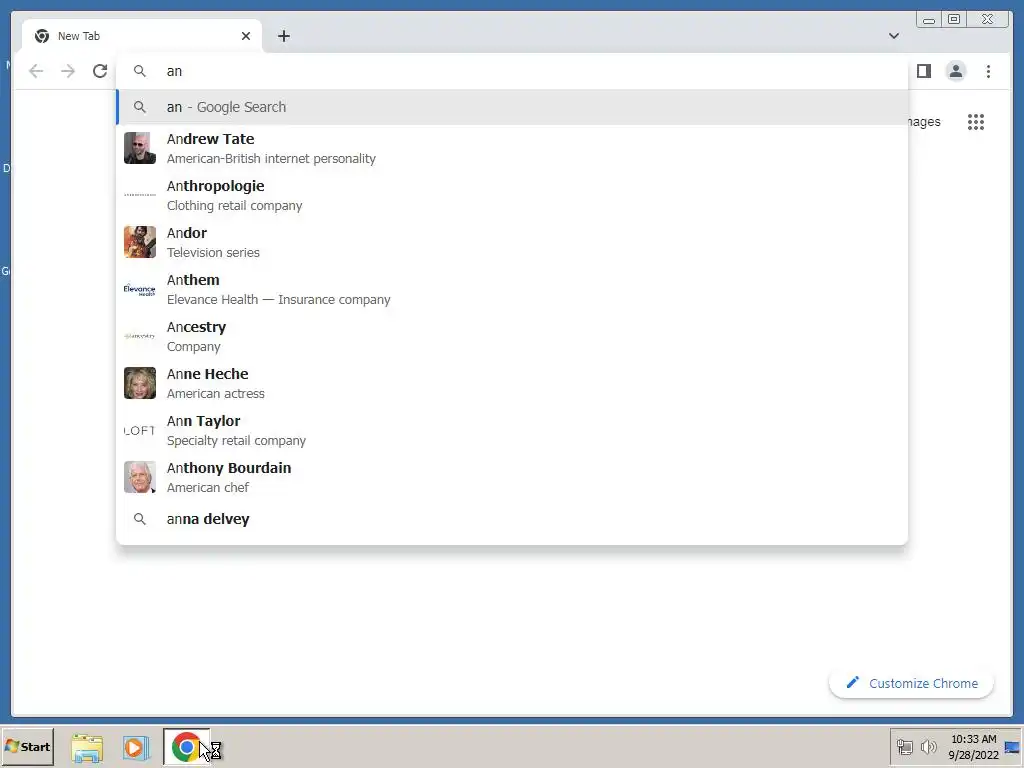Click in the address bar text field
1024x768 pixels.
[x=512, y=71]
